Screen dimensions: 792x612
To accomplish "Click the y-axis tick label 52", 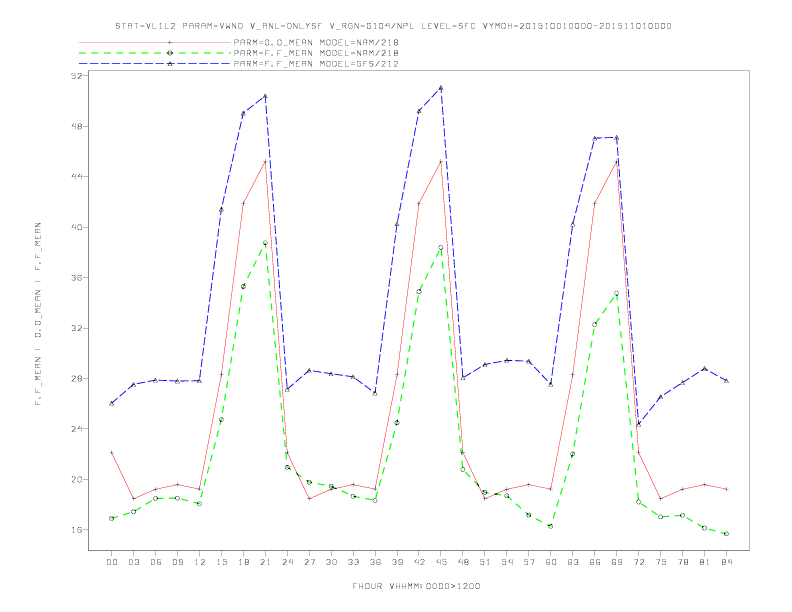I will pos(75,76).
